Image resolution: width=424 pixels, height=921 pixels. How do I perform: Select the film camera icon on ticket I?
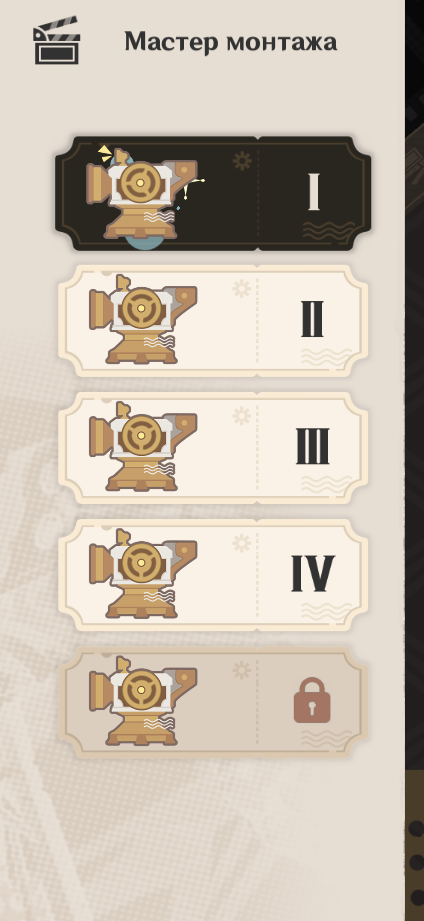[x=142, y=197]
